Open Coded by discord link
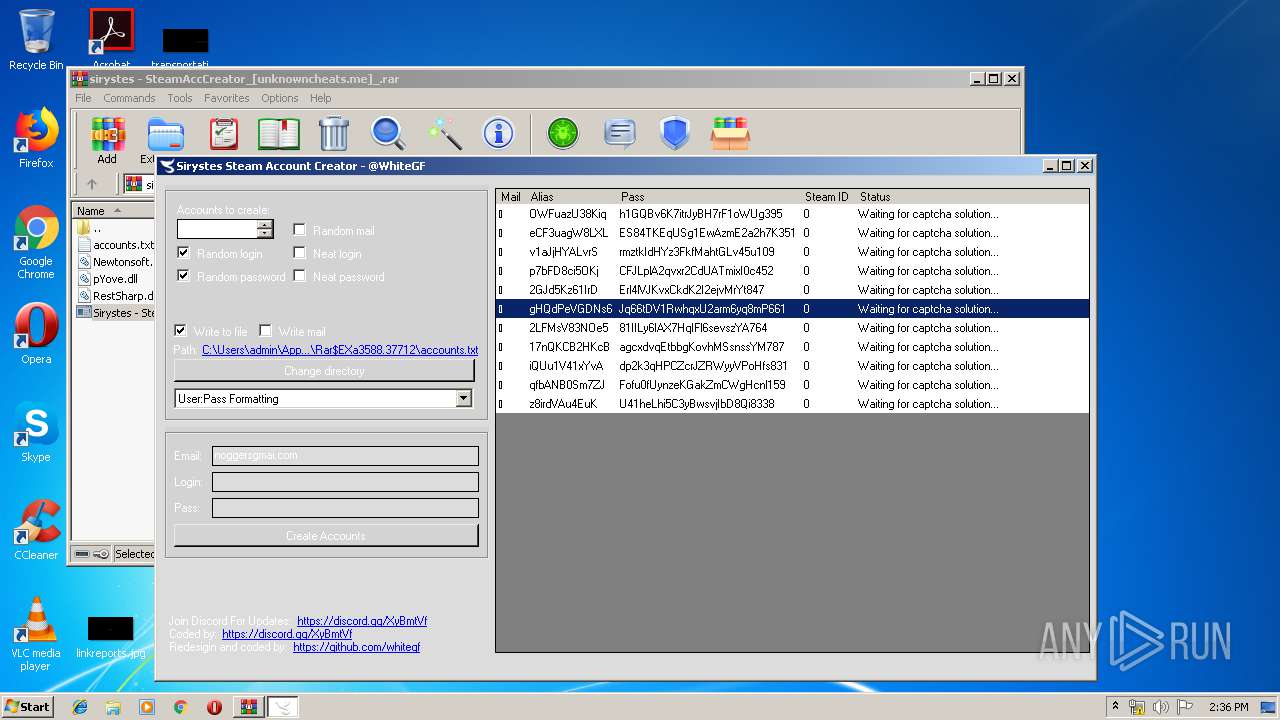Viewport: 1280px width, 720px height. point(287,634)
